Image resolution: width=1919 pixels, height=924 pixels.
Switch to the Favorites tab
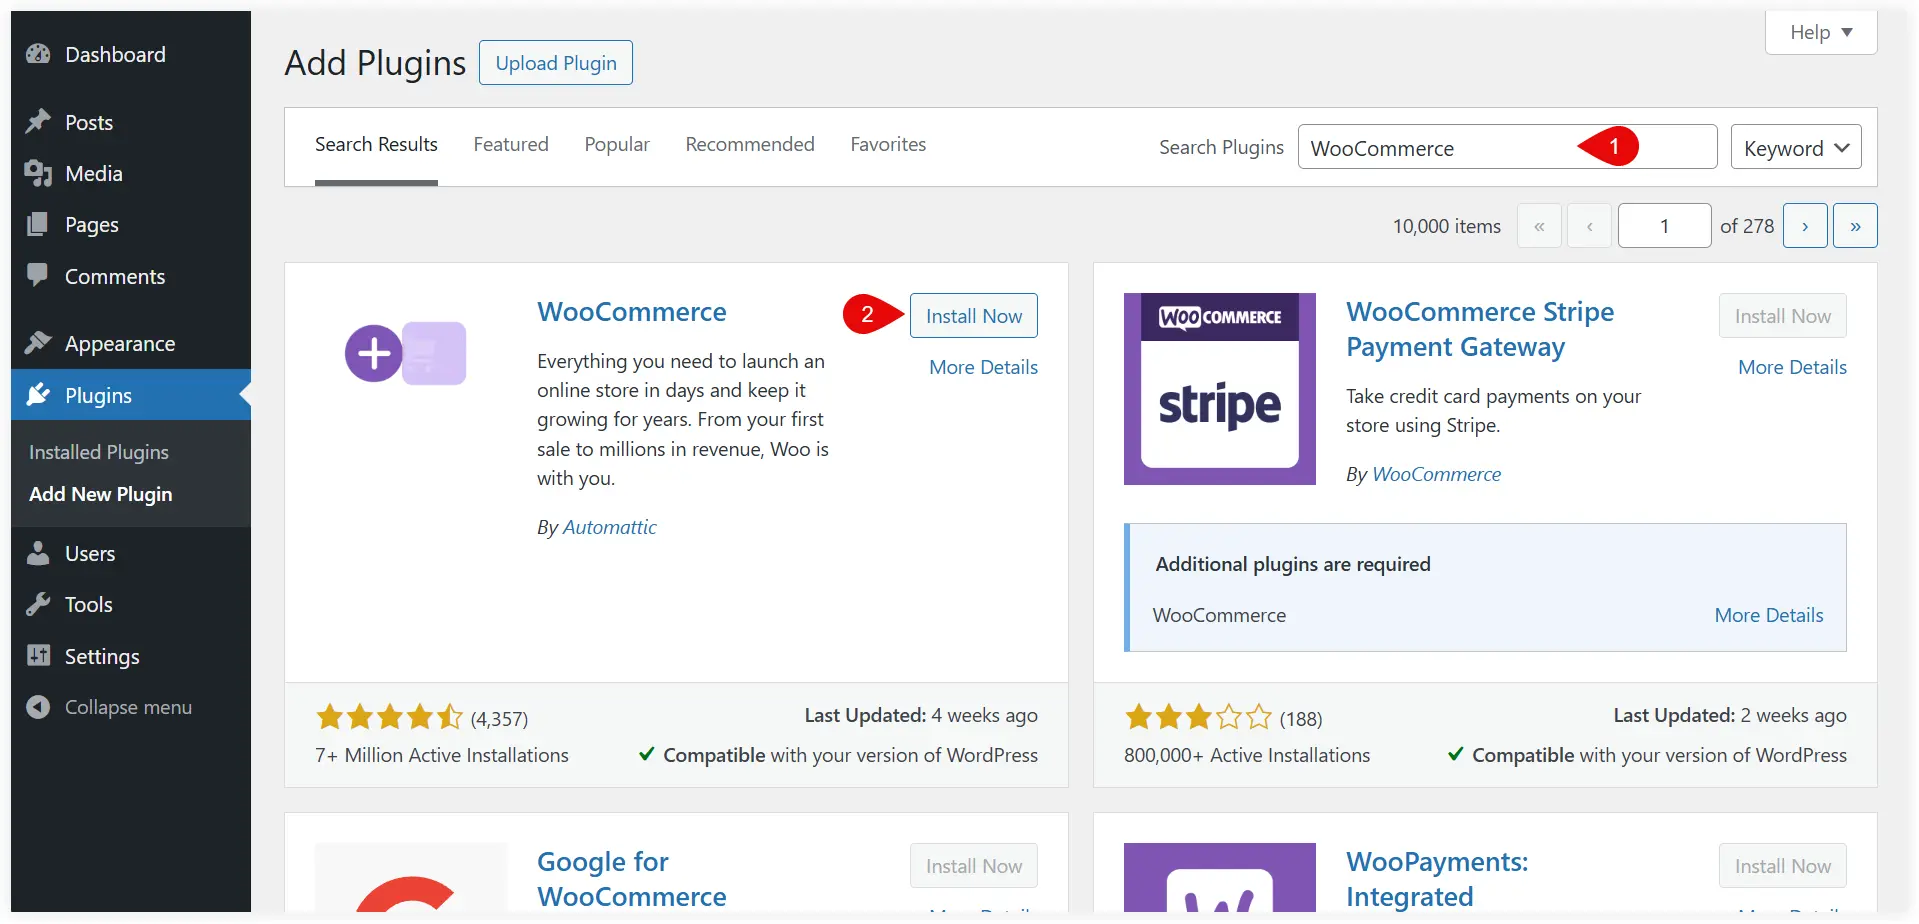point(888,145)
